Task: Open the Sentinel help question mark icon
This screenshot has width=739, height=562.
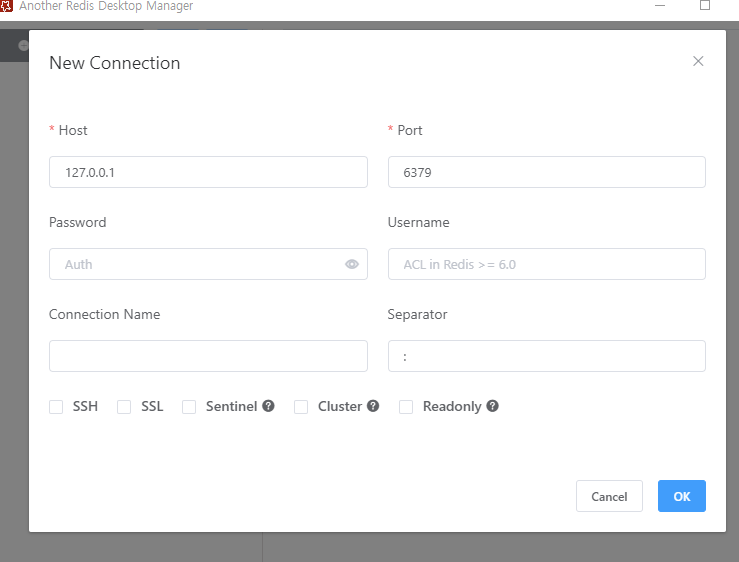Action: [x=269, y=406]
